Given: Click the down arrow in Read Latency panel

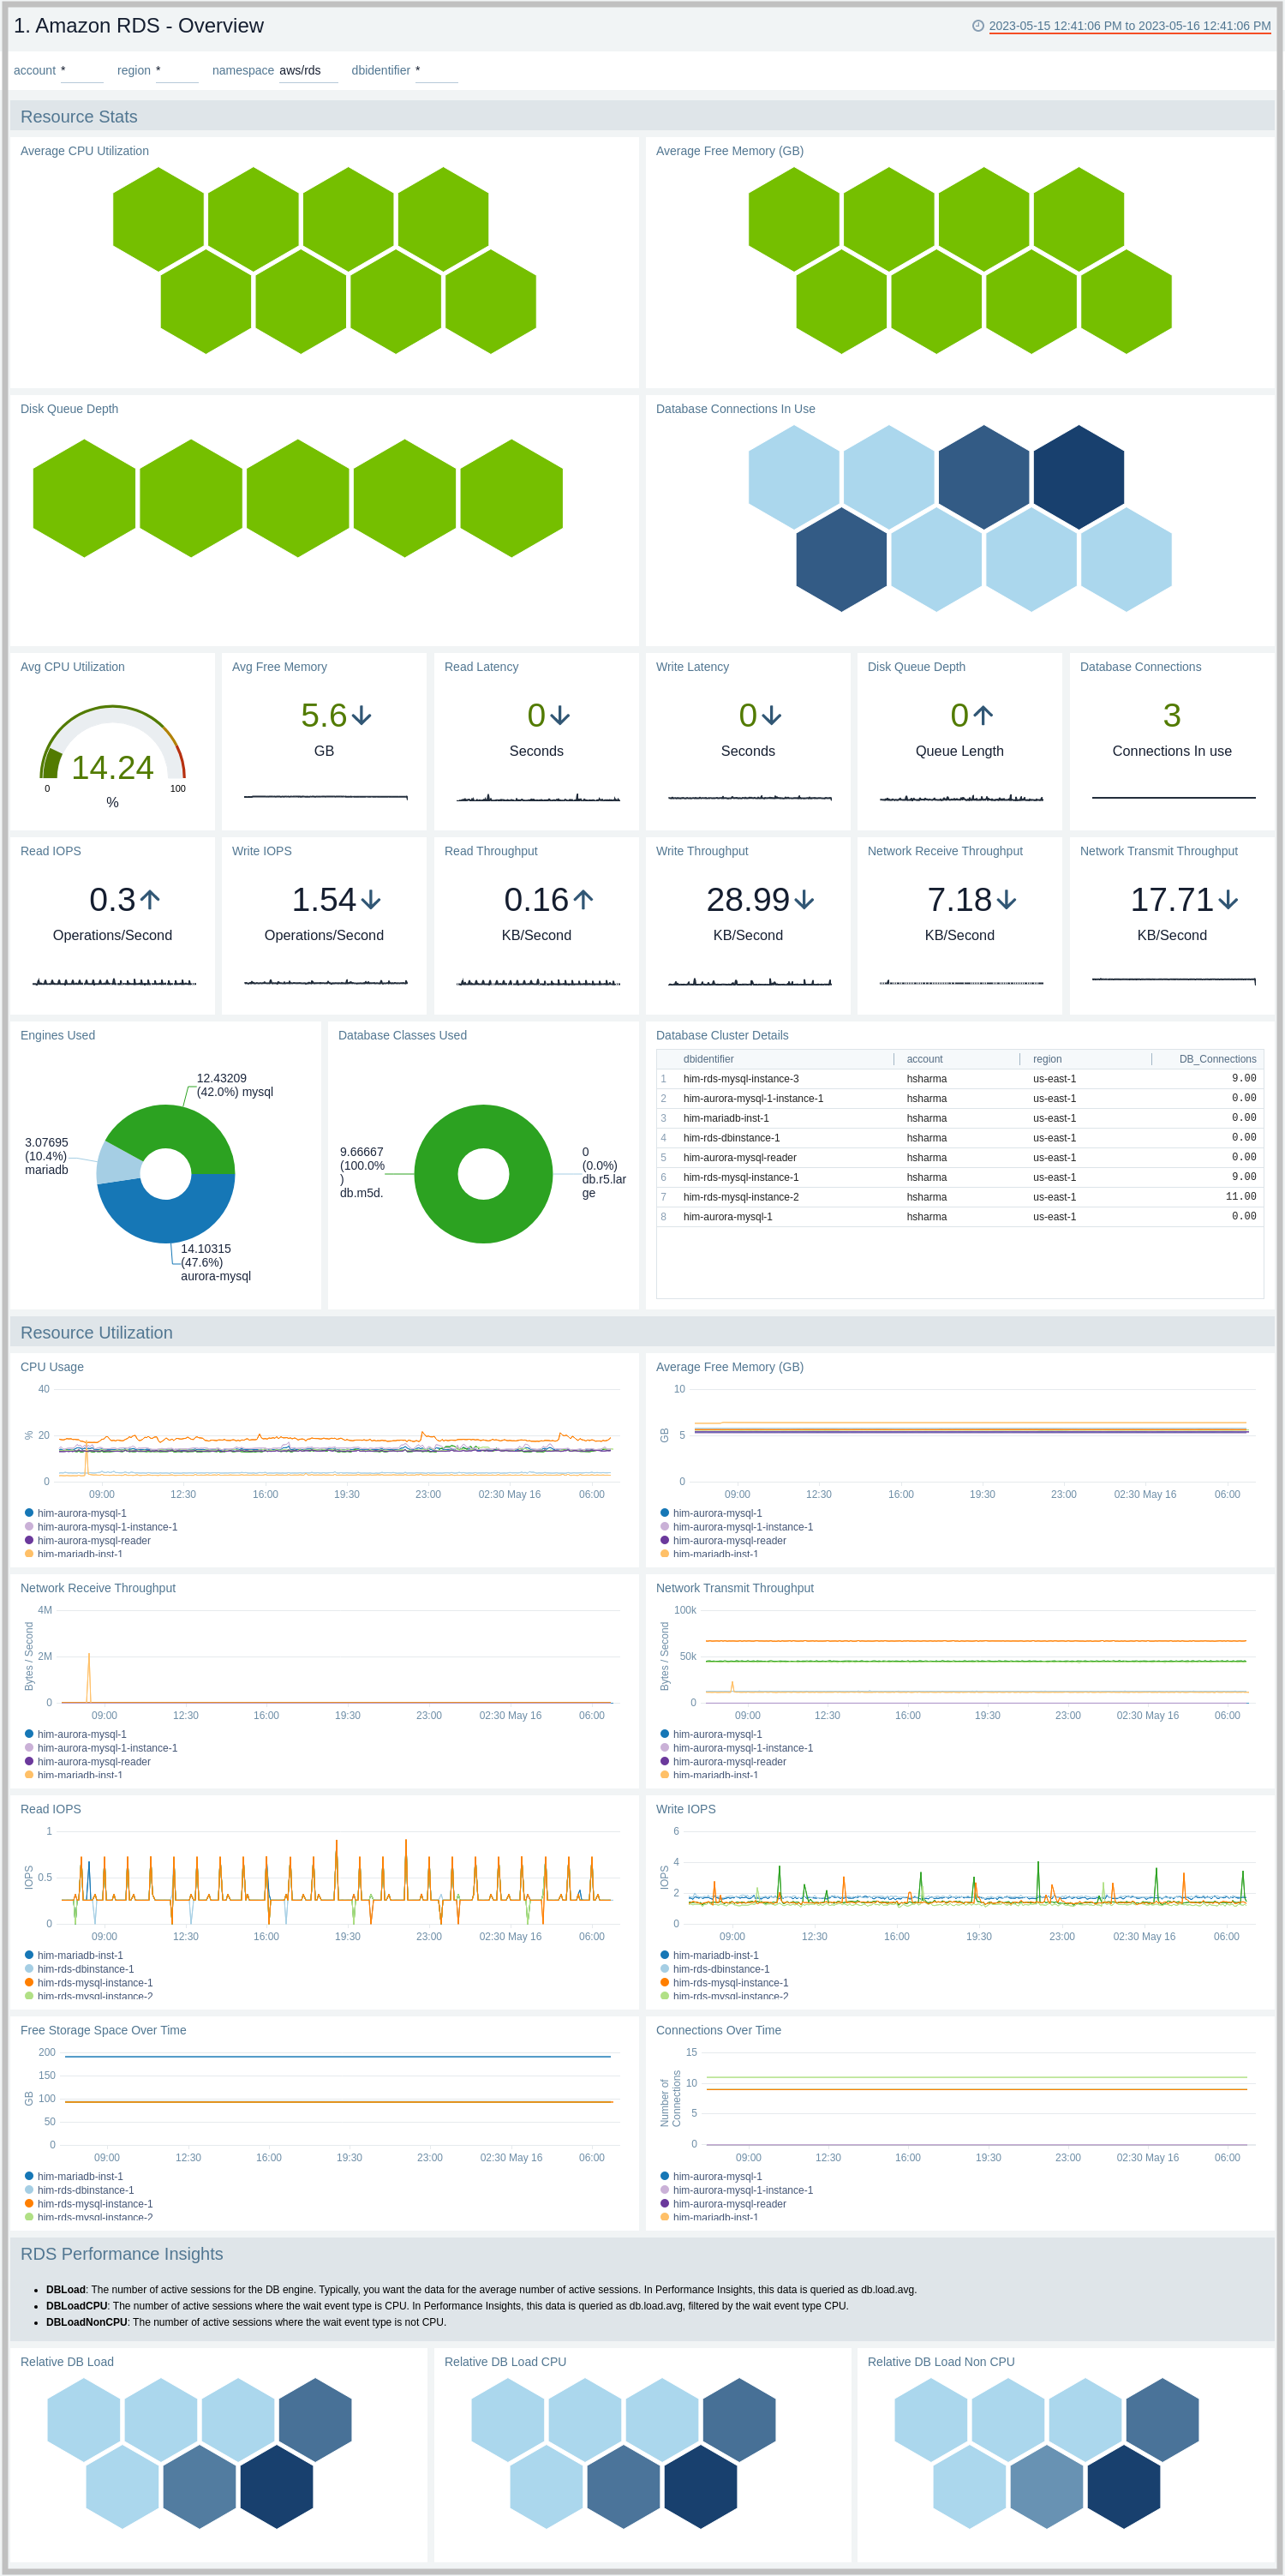Looking at the screenshot, I should point(560,716).
